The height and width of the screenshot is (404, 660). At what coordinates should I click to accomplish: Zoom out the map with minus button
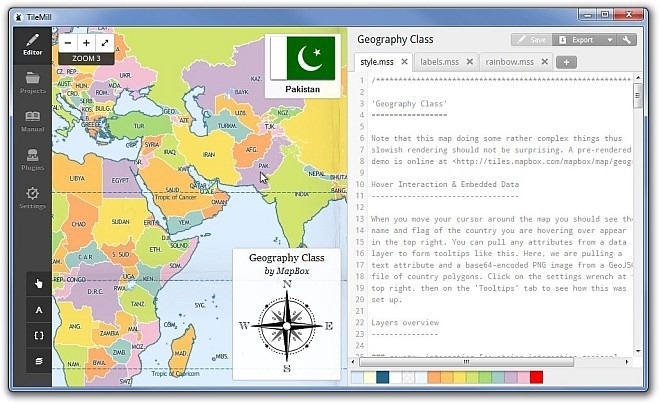click(68, 43)
